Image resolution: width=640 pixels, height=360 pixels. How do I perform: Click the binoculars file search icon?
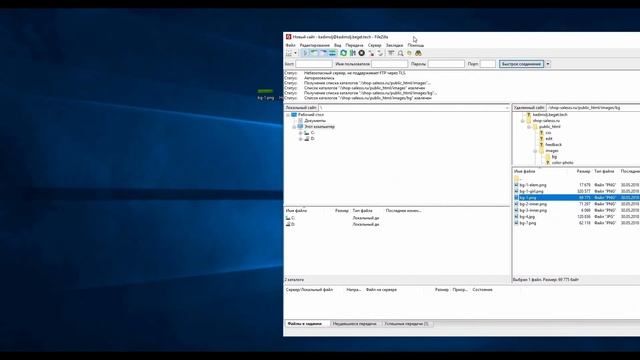[x=418, y=53]
